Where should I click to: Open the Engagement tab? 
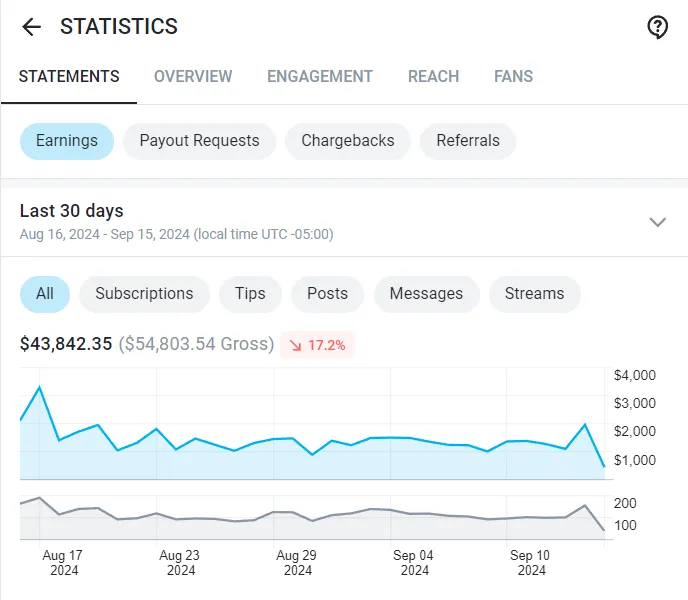coord(320,76)
